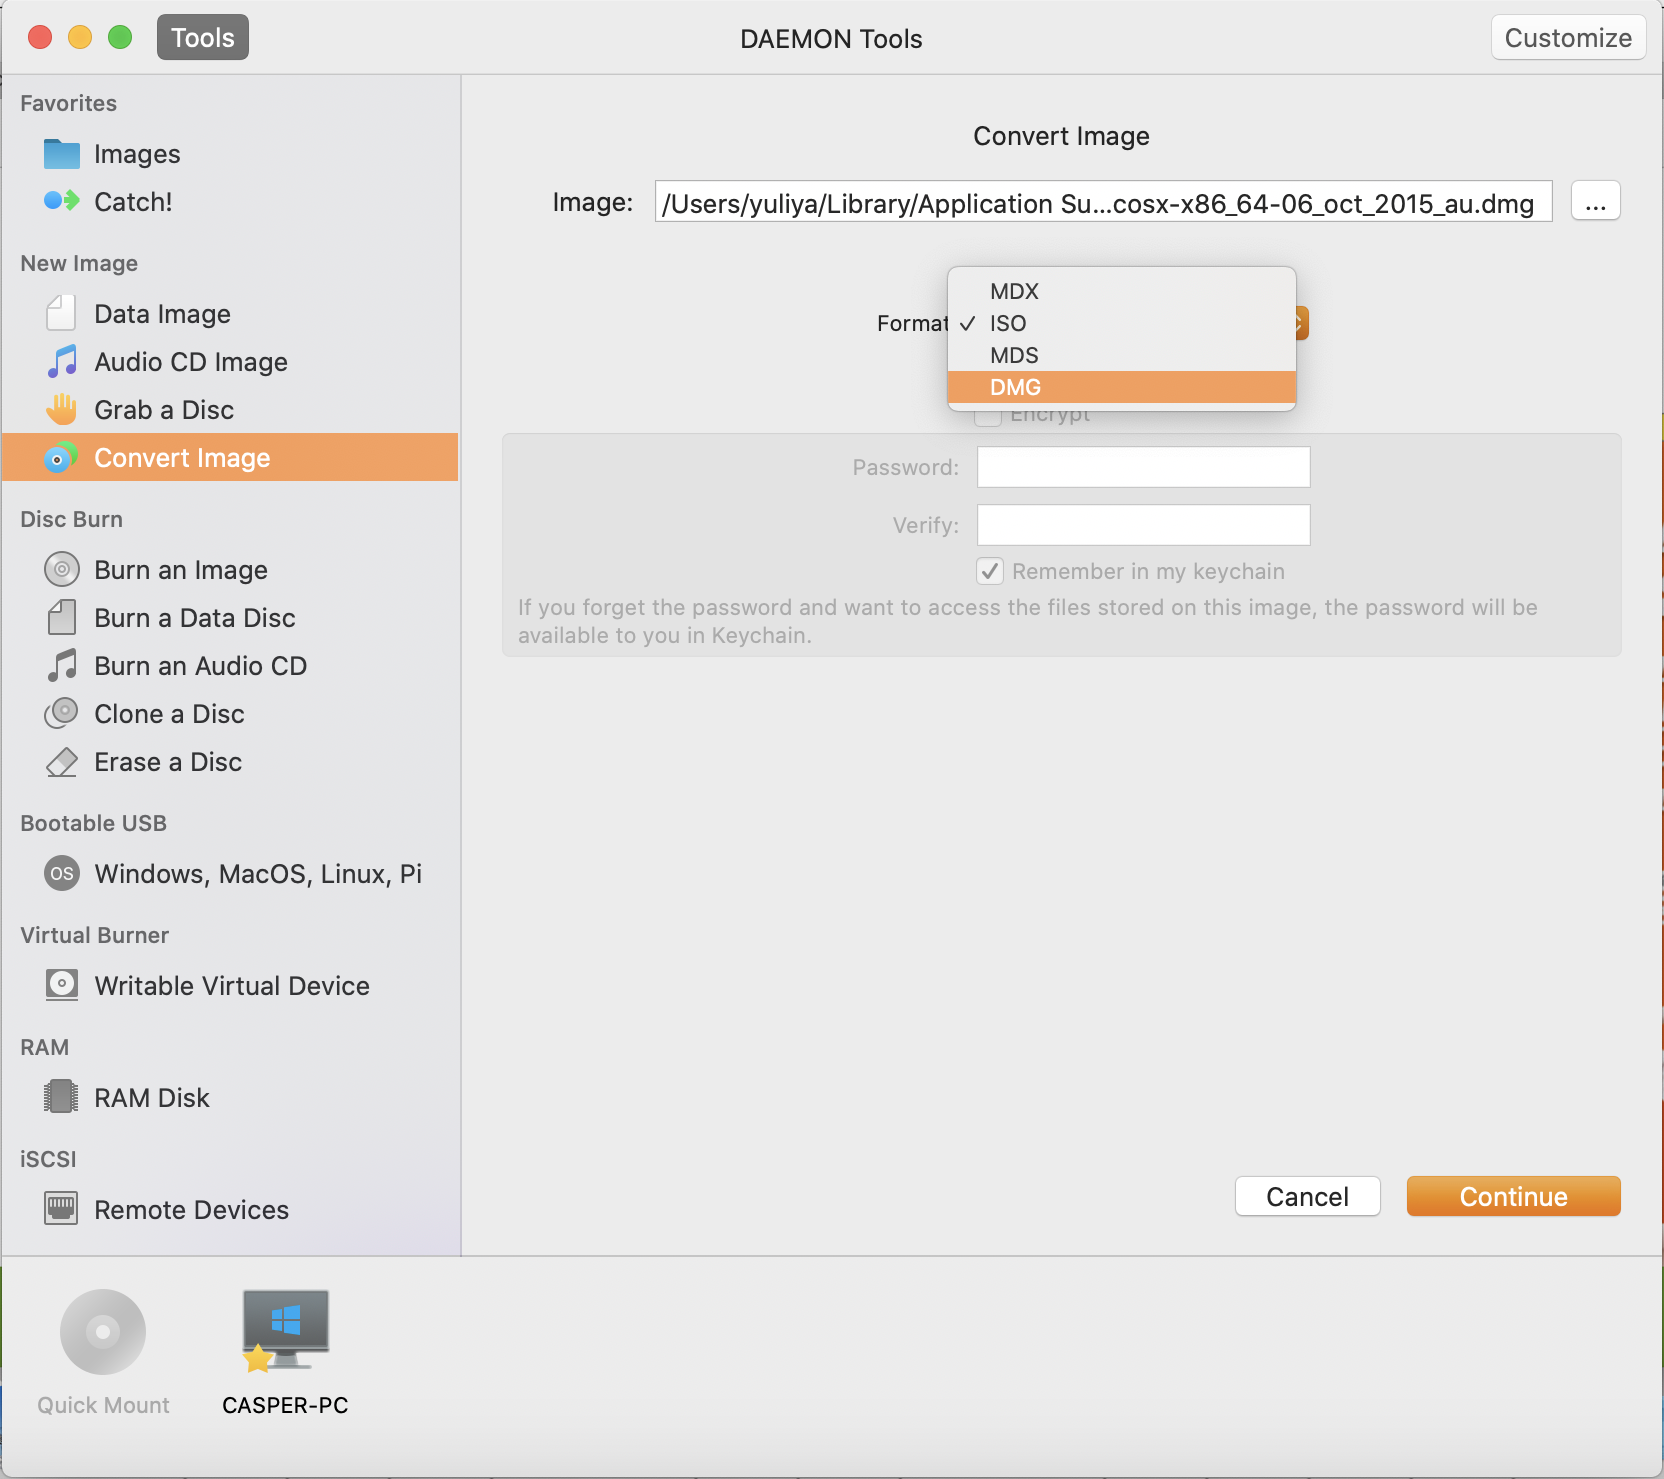
Task: Select the Clone a Disc label
Action: (x=169, y=714)
